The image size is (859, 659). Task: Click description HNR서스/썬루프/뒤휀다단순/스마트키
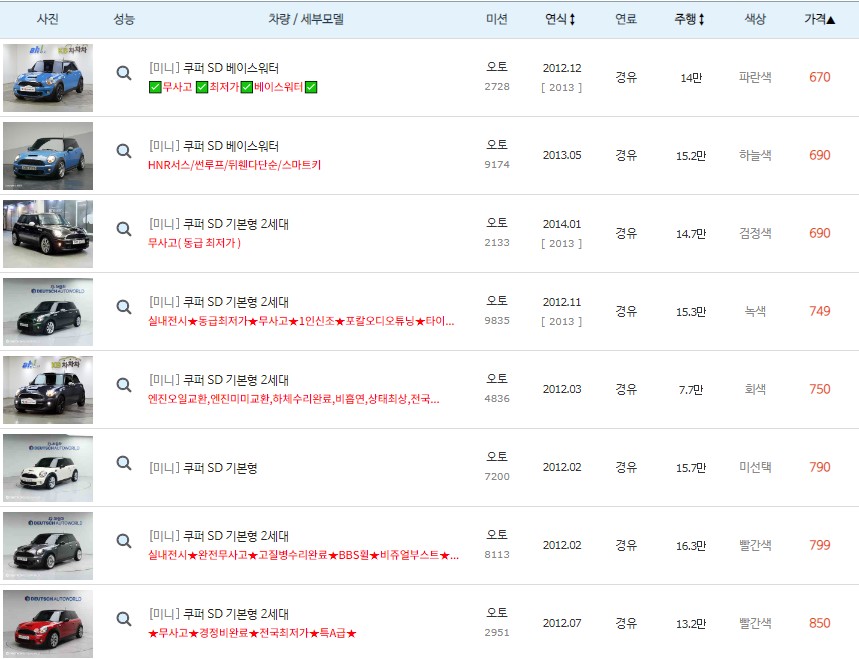234,165
